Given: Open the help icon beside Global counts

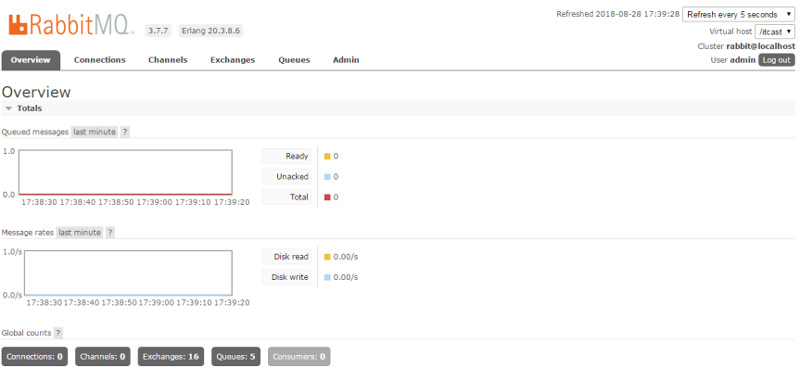Looking at the screenshot, I should [x=58, y=333].
